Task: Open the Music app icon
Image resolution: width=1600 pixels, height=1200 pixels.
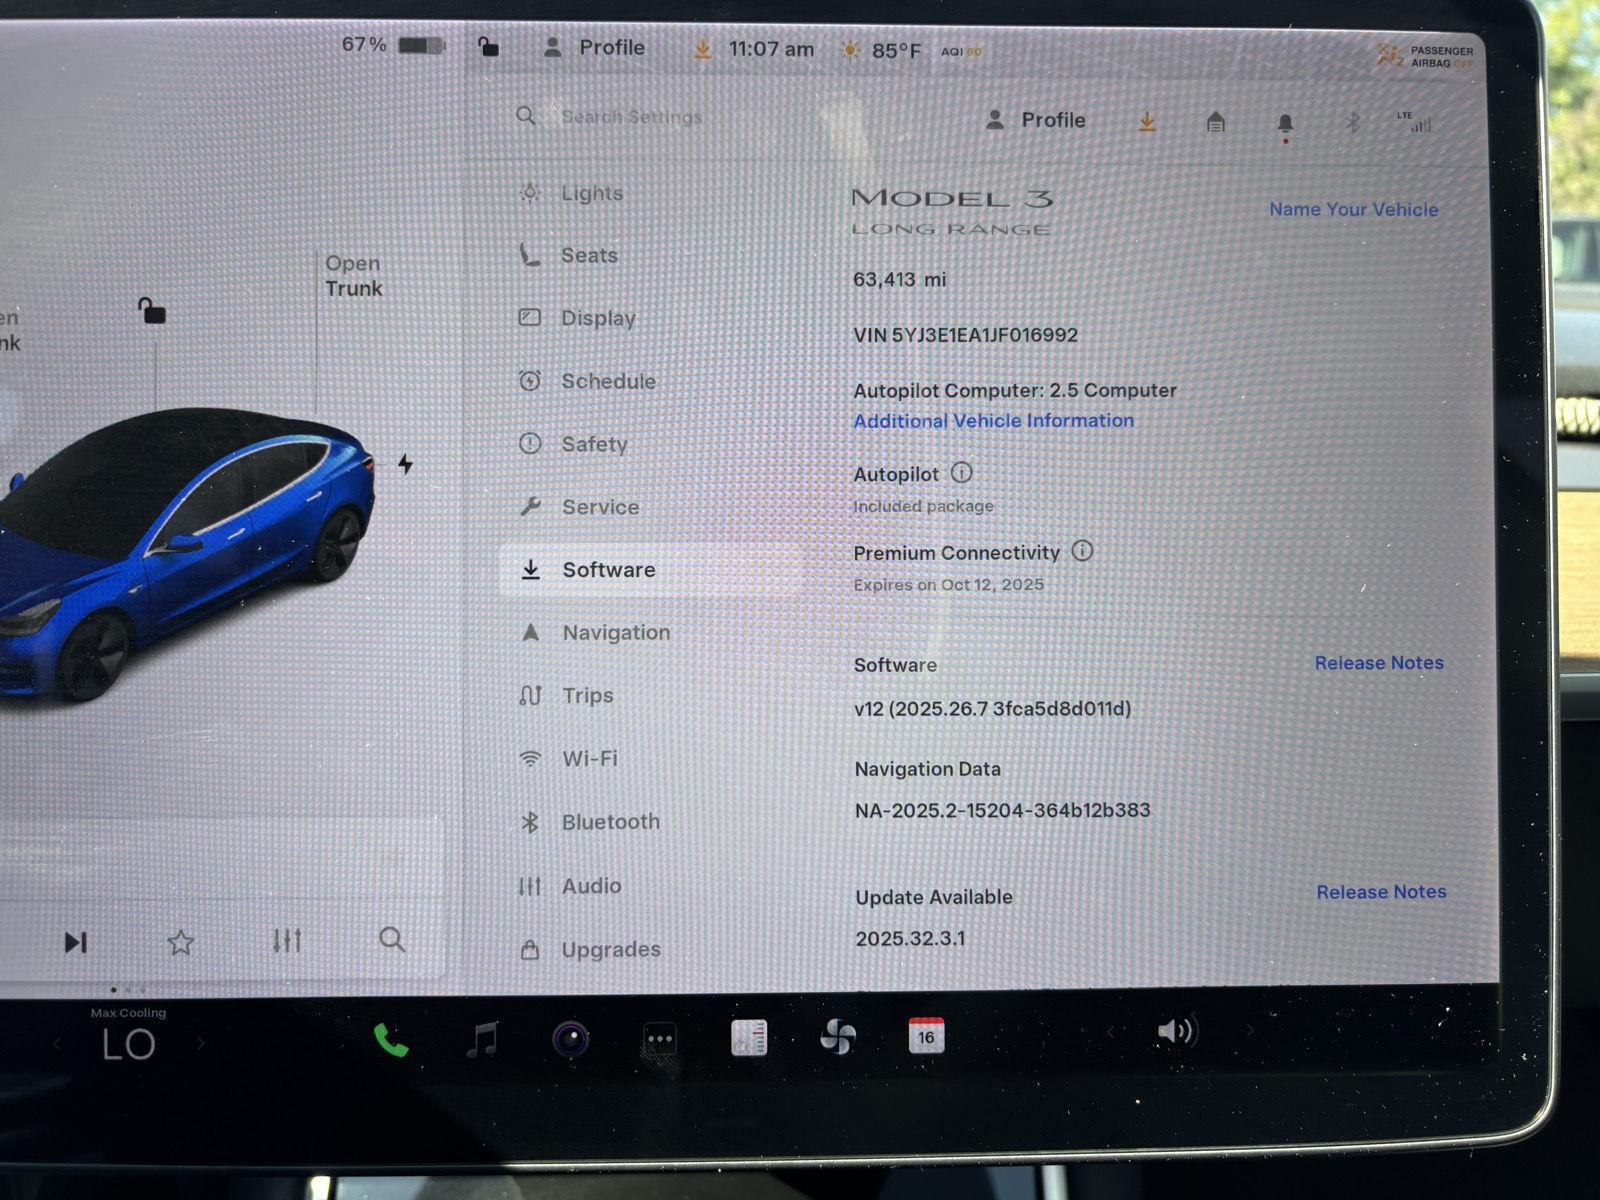Action: point(482,1039)
